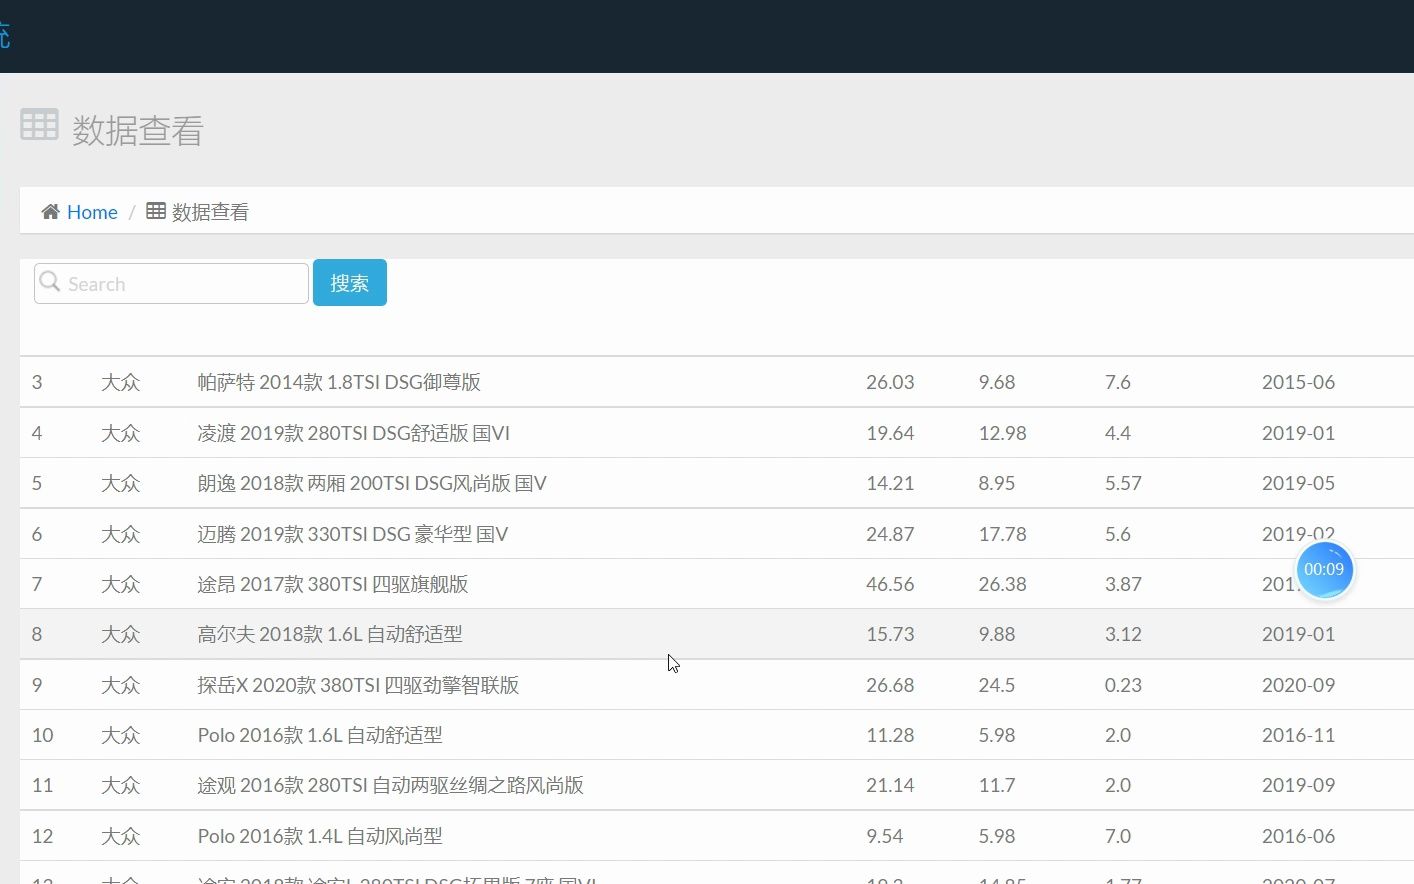Image resolution: width=1414 pixels, height=884 pixels.
Task: Select 途观 2016款 280TSI 自动两驱丝绸之路风尚版
Action: point(390,785)
